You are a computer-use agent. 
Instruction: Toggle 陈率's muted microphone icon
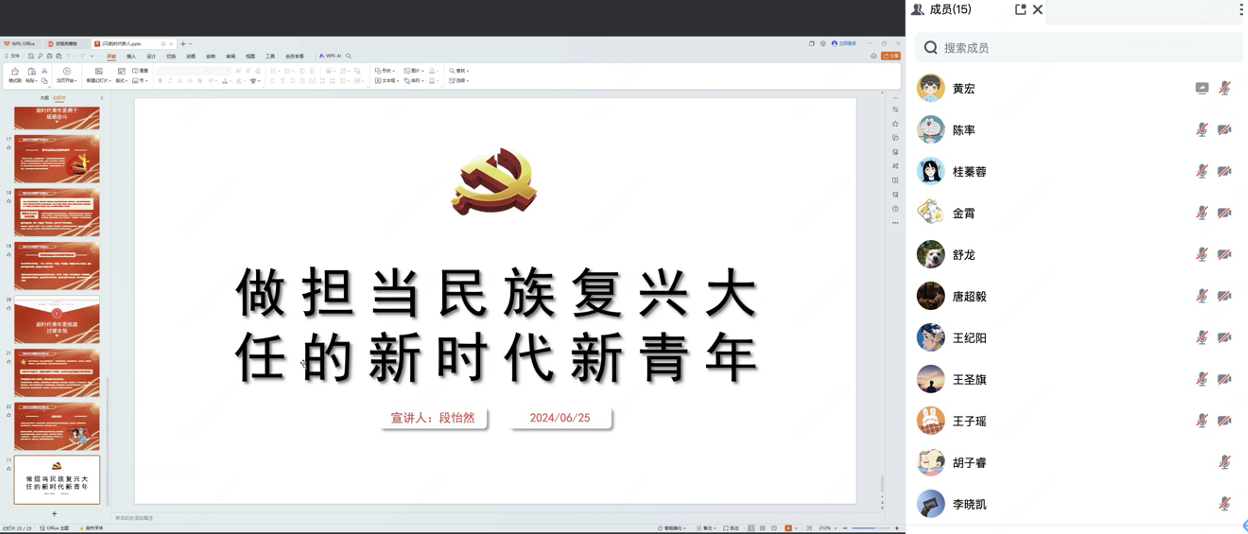[1202, 130]
